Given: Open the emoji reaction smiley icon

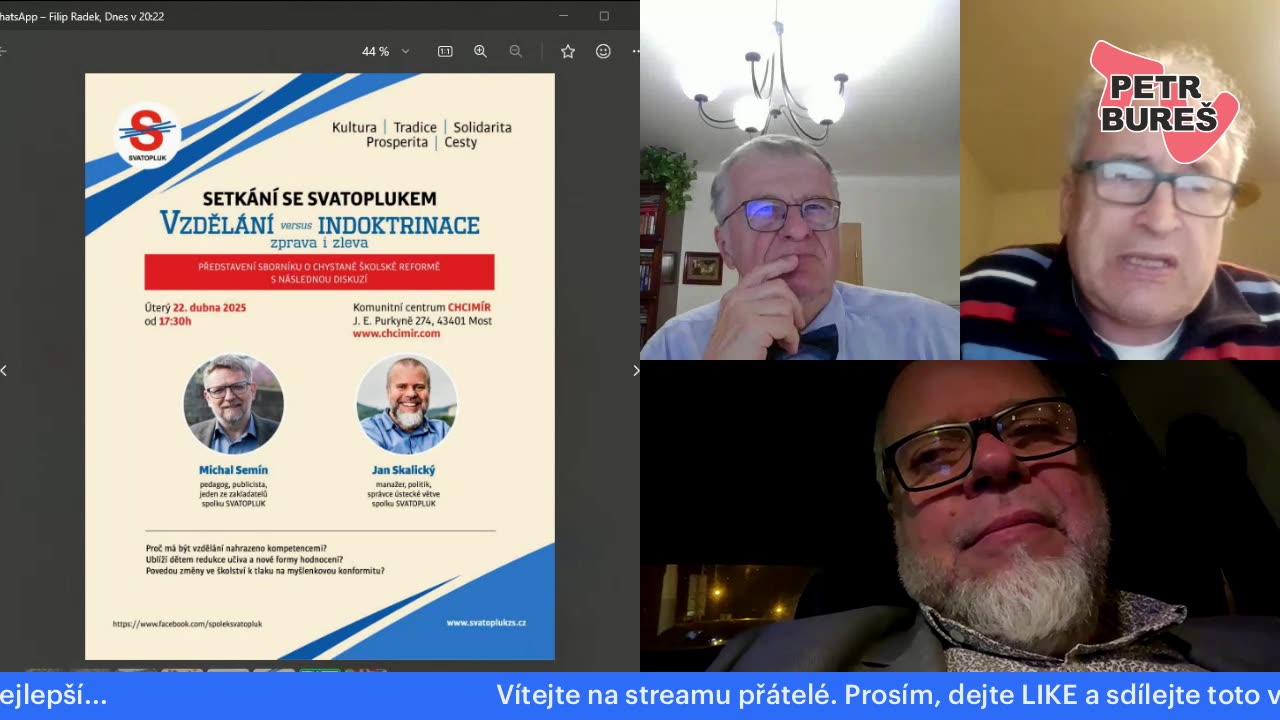Looking at the screenshot, I should click(603, 51).
